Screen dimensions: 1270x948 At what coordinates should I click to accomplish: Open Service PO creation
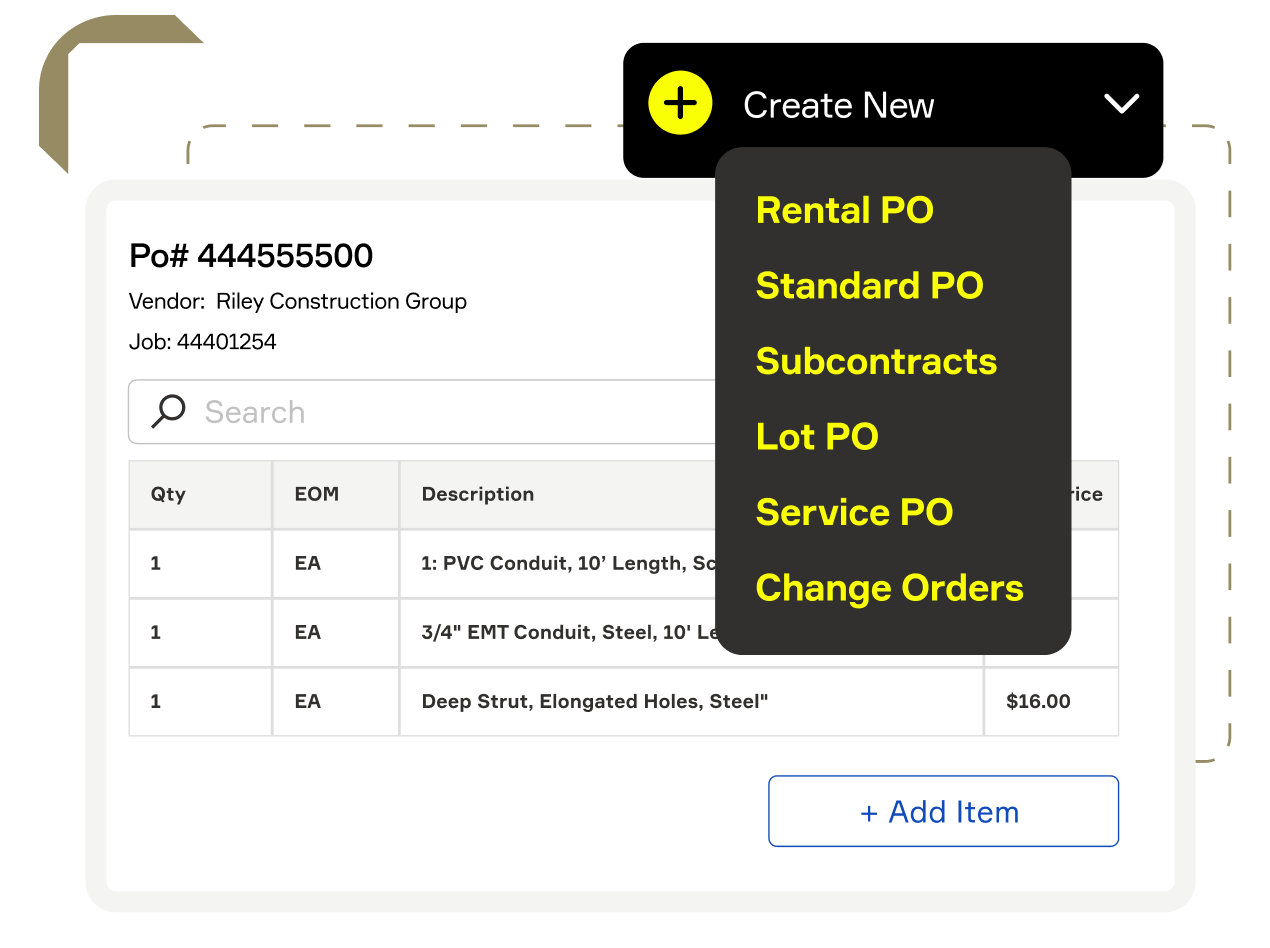coord(855,512)
